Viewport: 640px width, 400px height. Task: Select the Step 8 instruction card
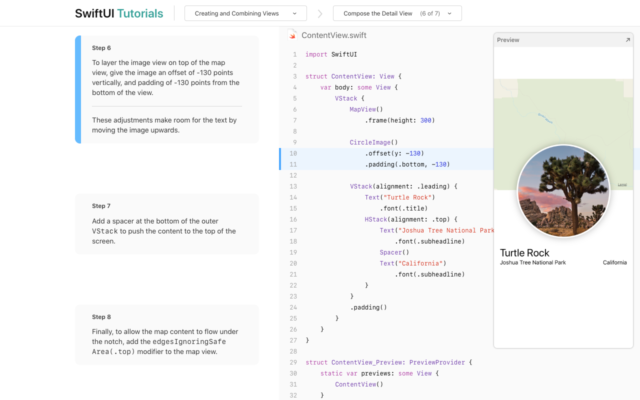167,335
